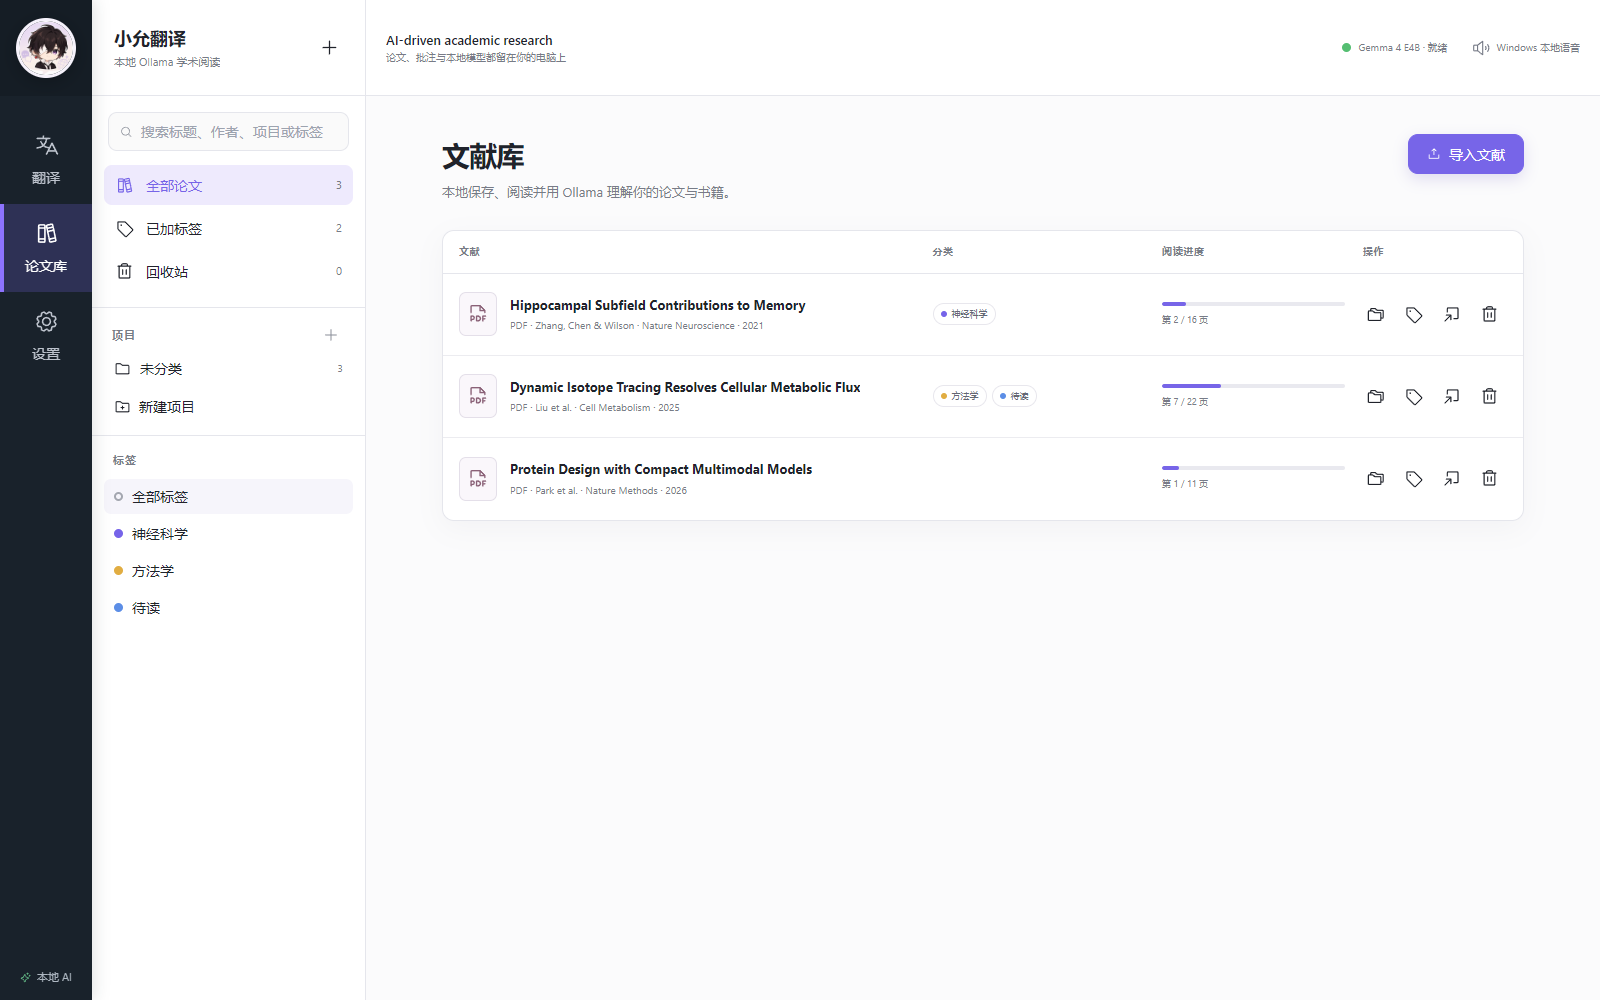Click 方法学 tag chip on Dynamic Isotope row
The image size is (1600, 1000).
(960, 396)
